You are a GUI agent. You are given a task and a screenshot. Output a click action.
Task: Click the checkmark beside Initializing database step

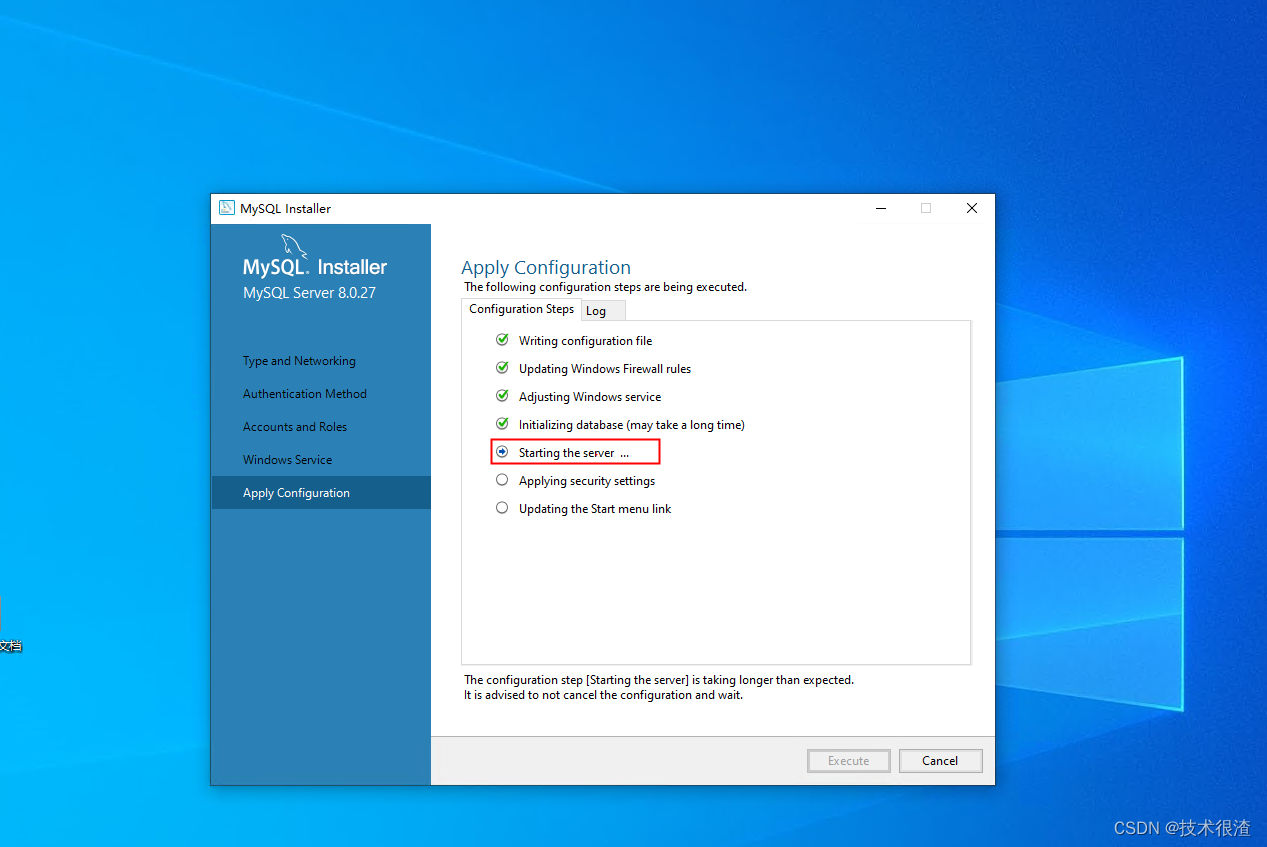click(502, 423)
